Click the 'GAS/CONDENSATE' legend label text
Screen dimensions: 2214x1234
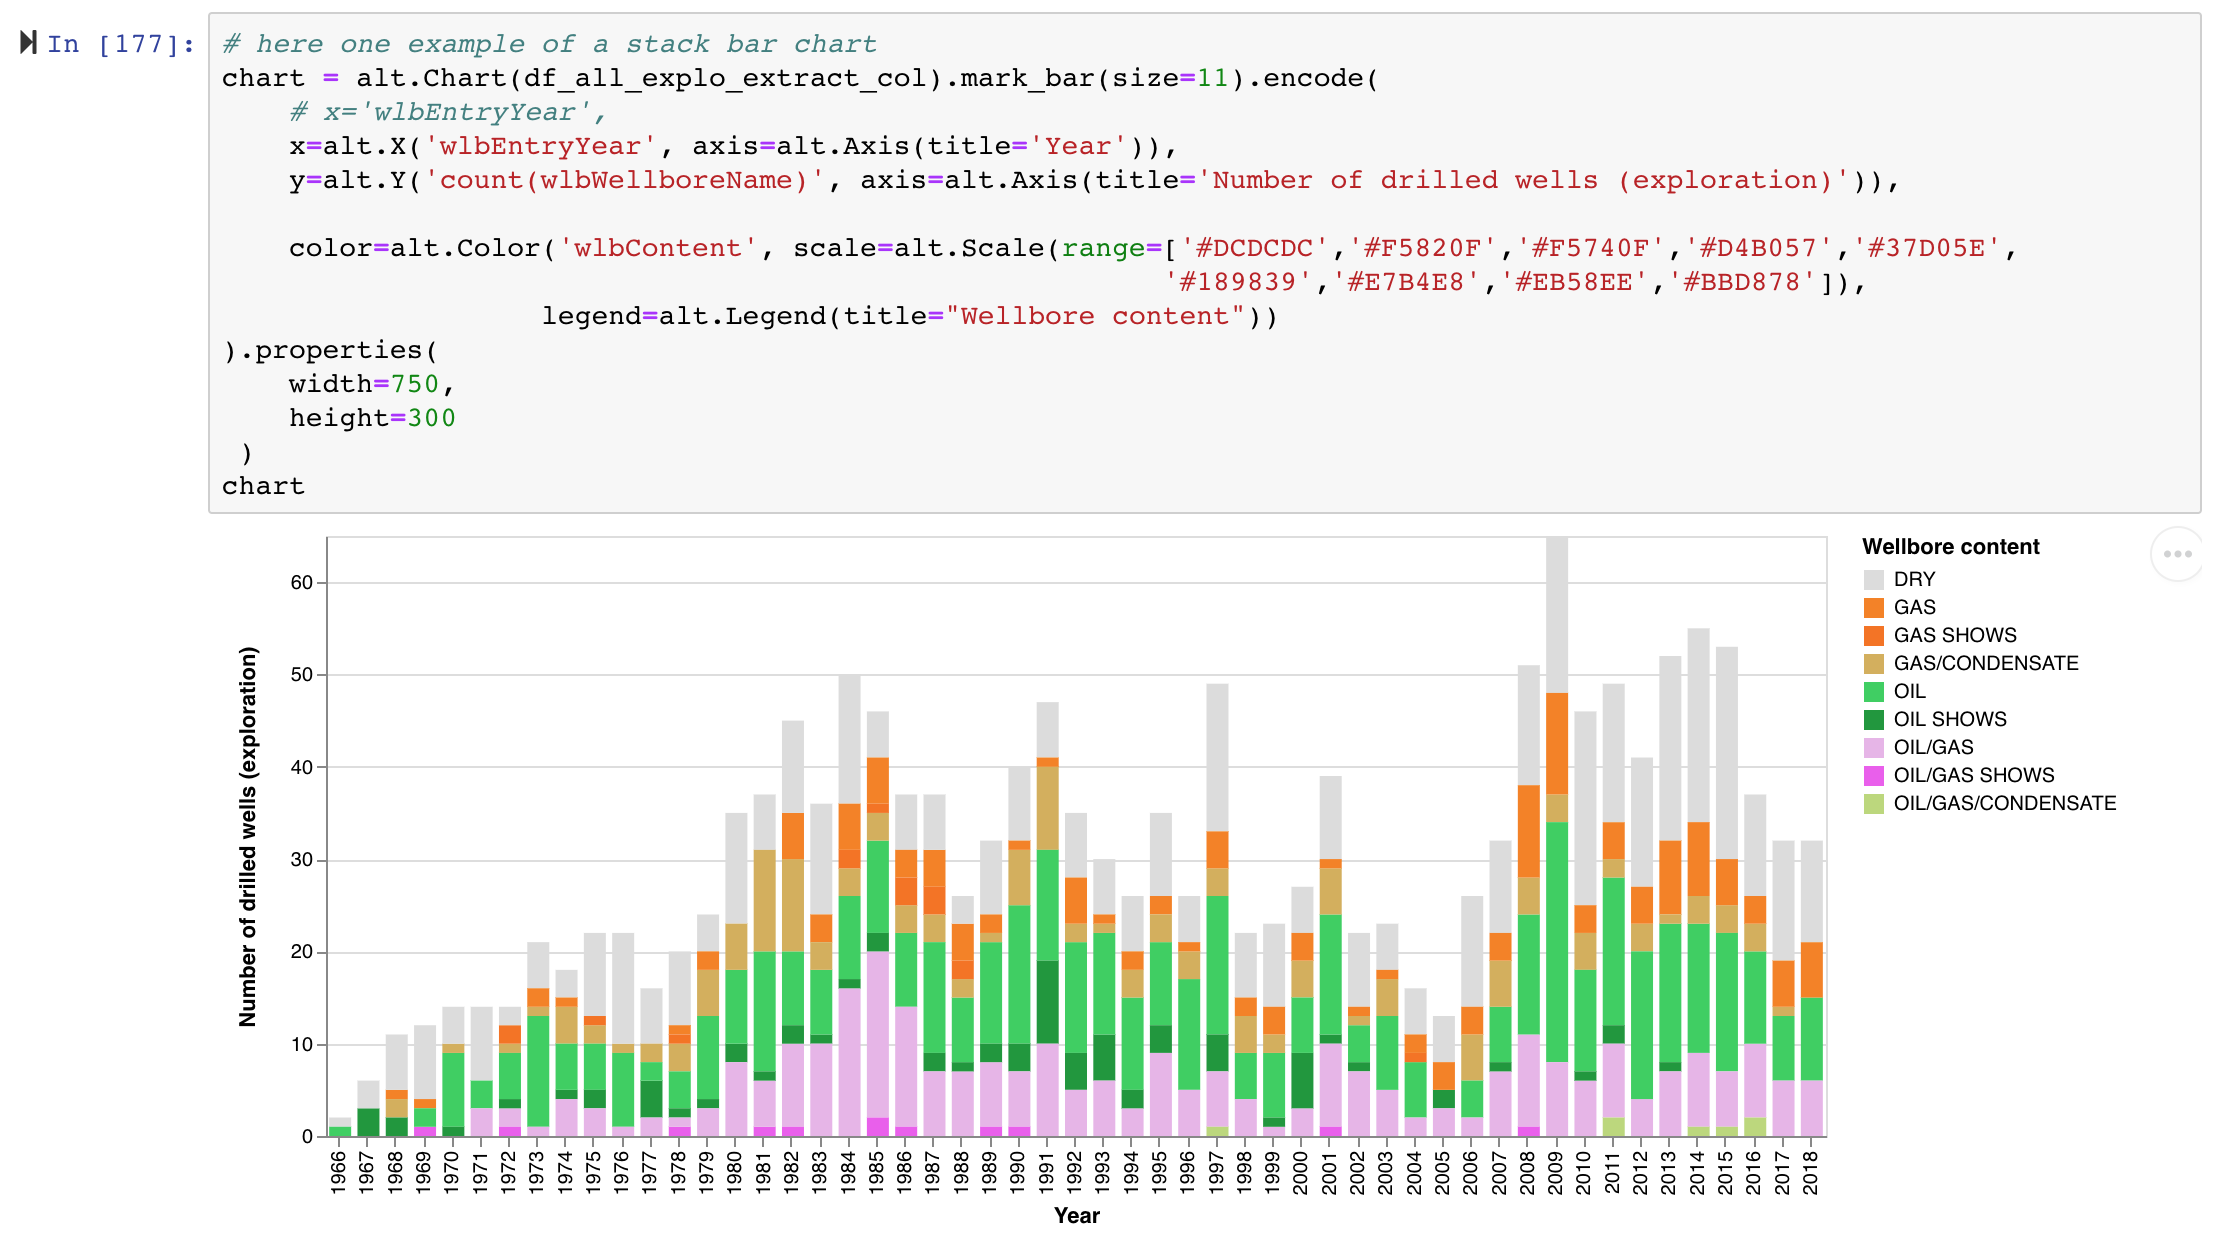click(x=1986, y=663)
